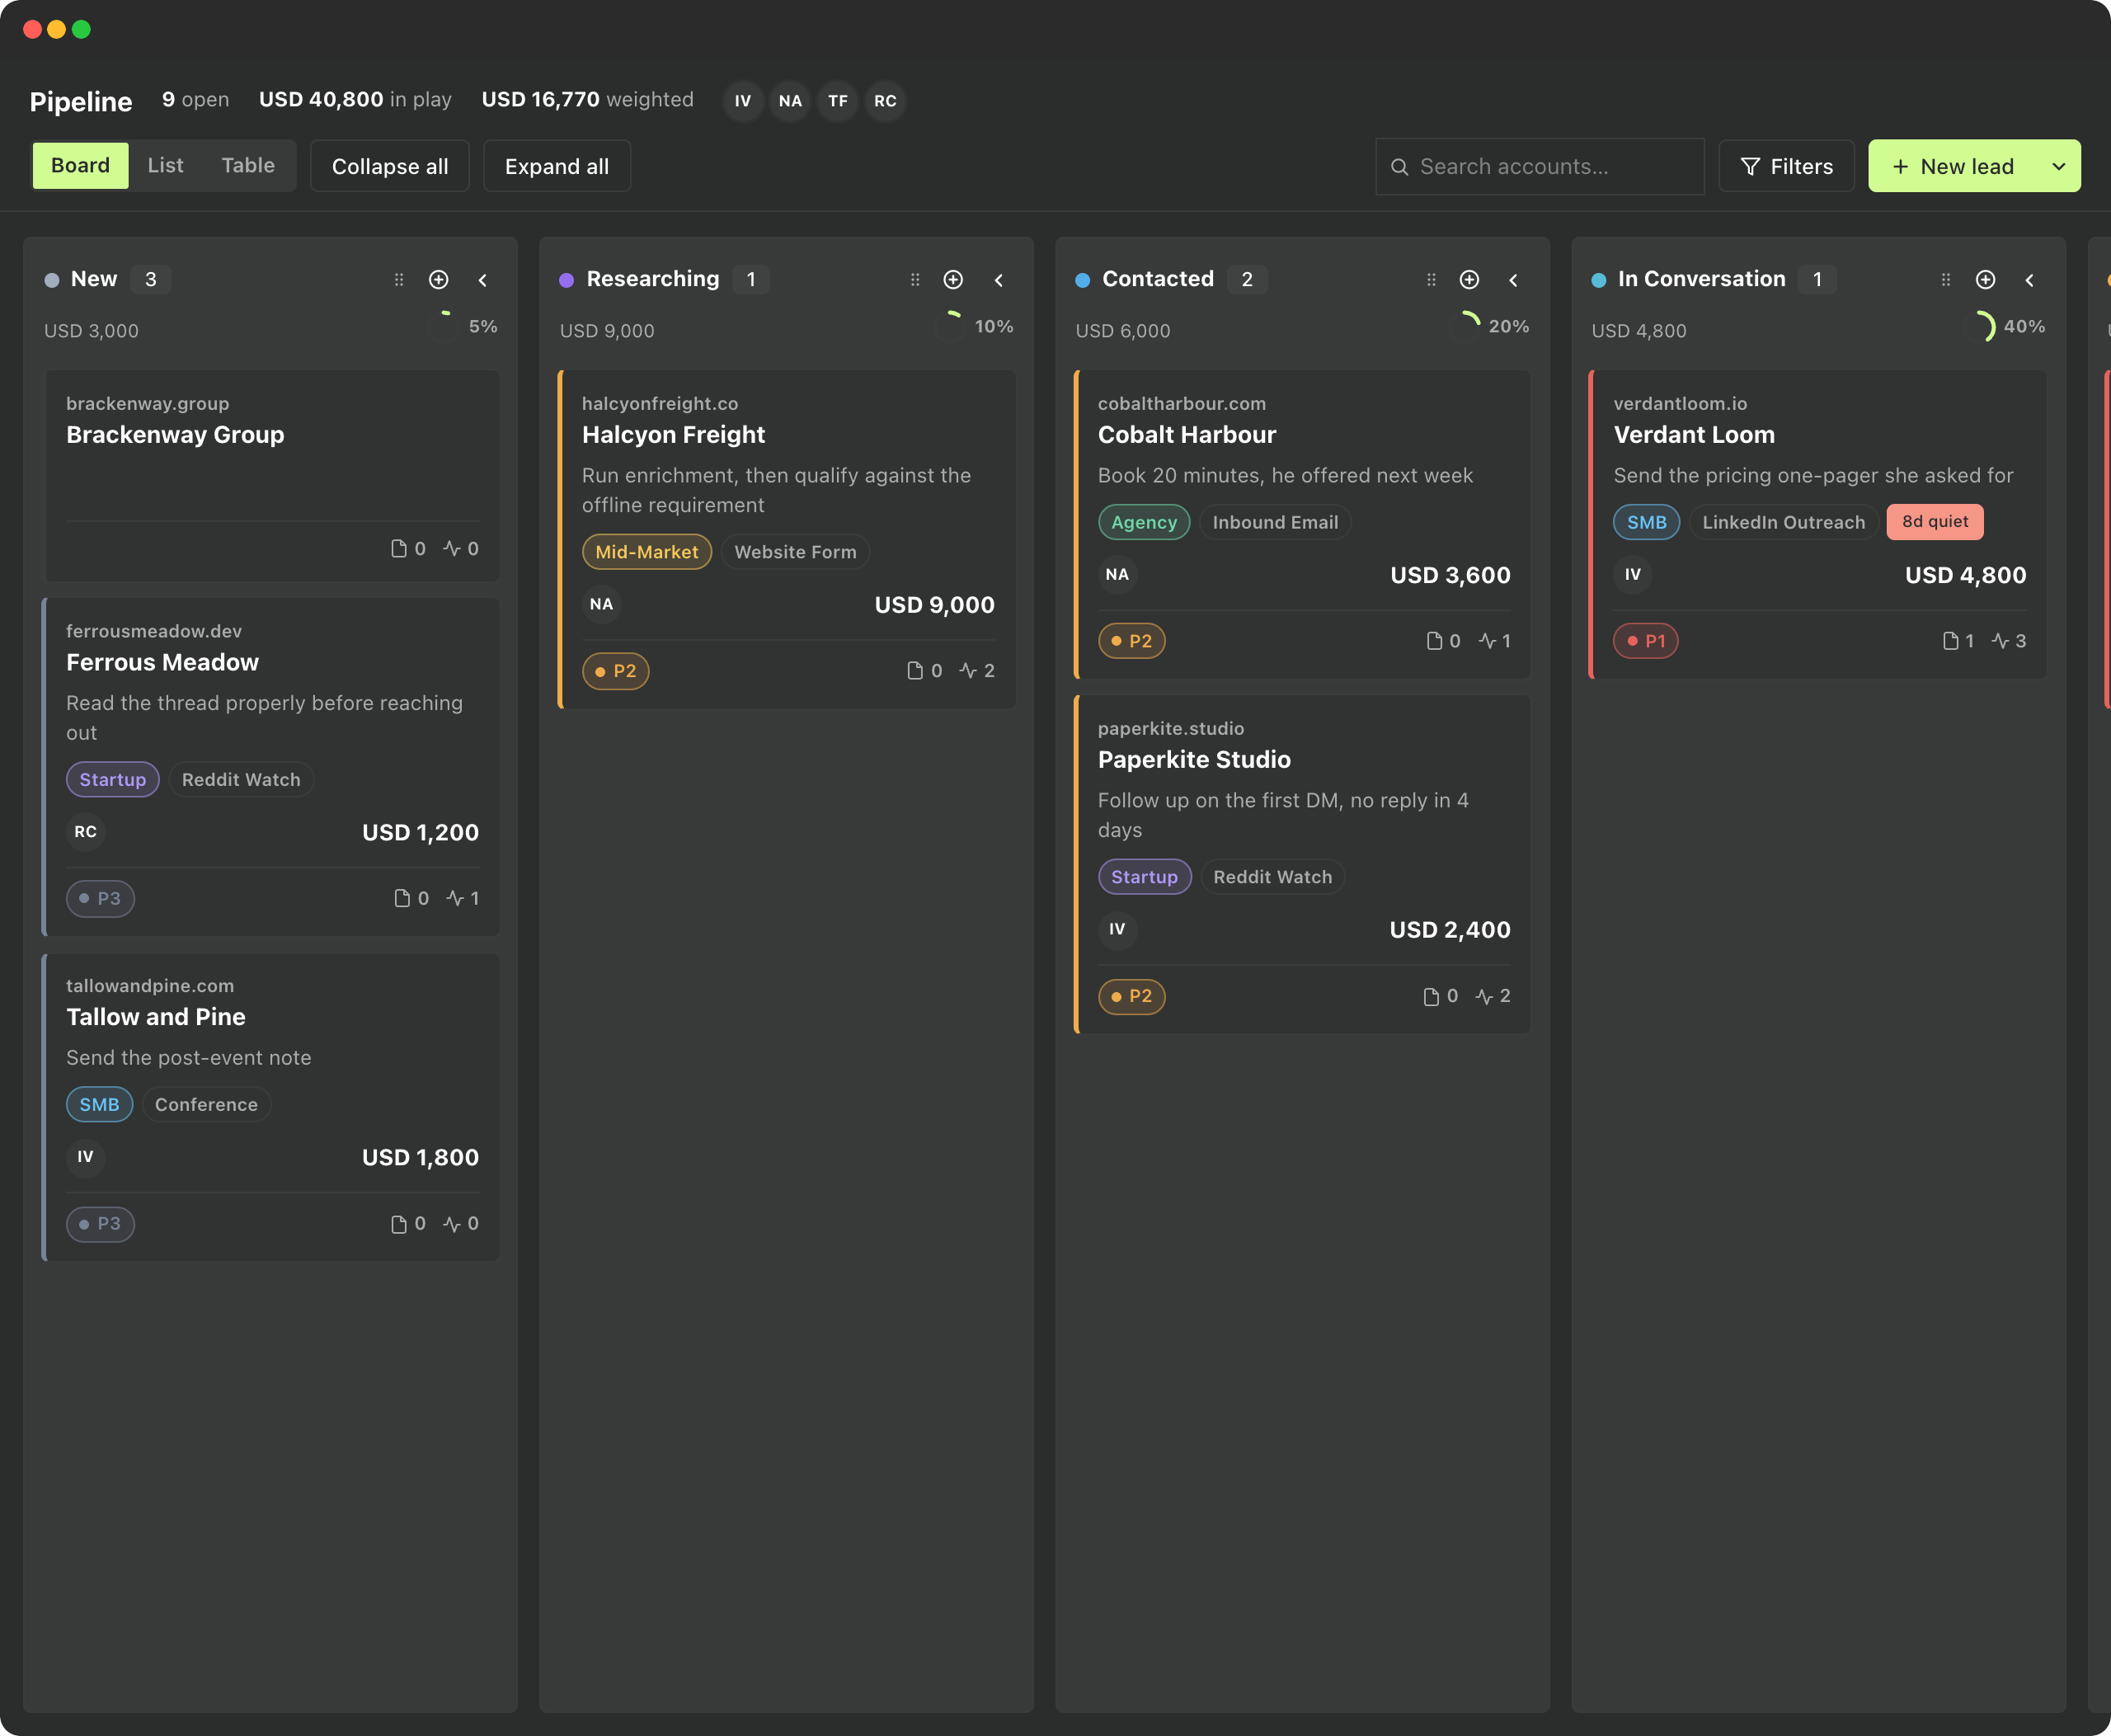Click activity icon on Paperkite Studio card
Screen dimensions: 2111x1736
(x=1484, y=997)
